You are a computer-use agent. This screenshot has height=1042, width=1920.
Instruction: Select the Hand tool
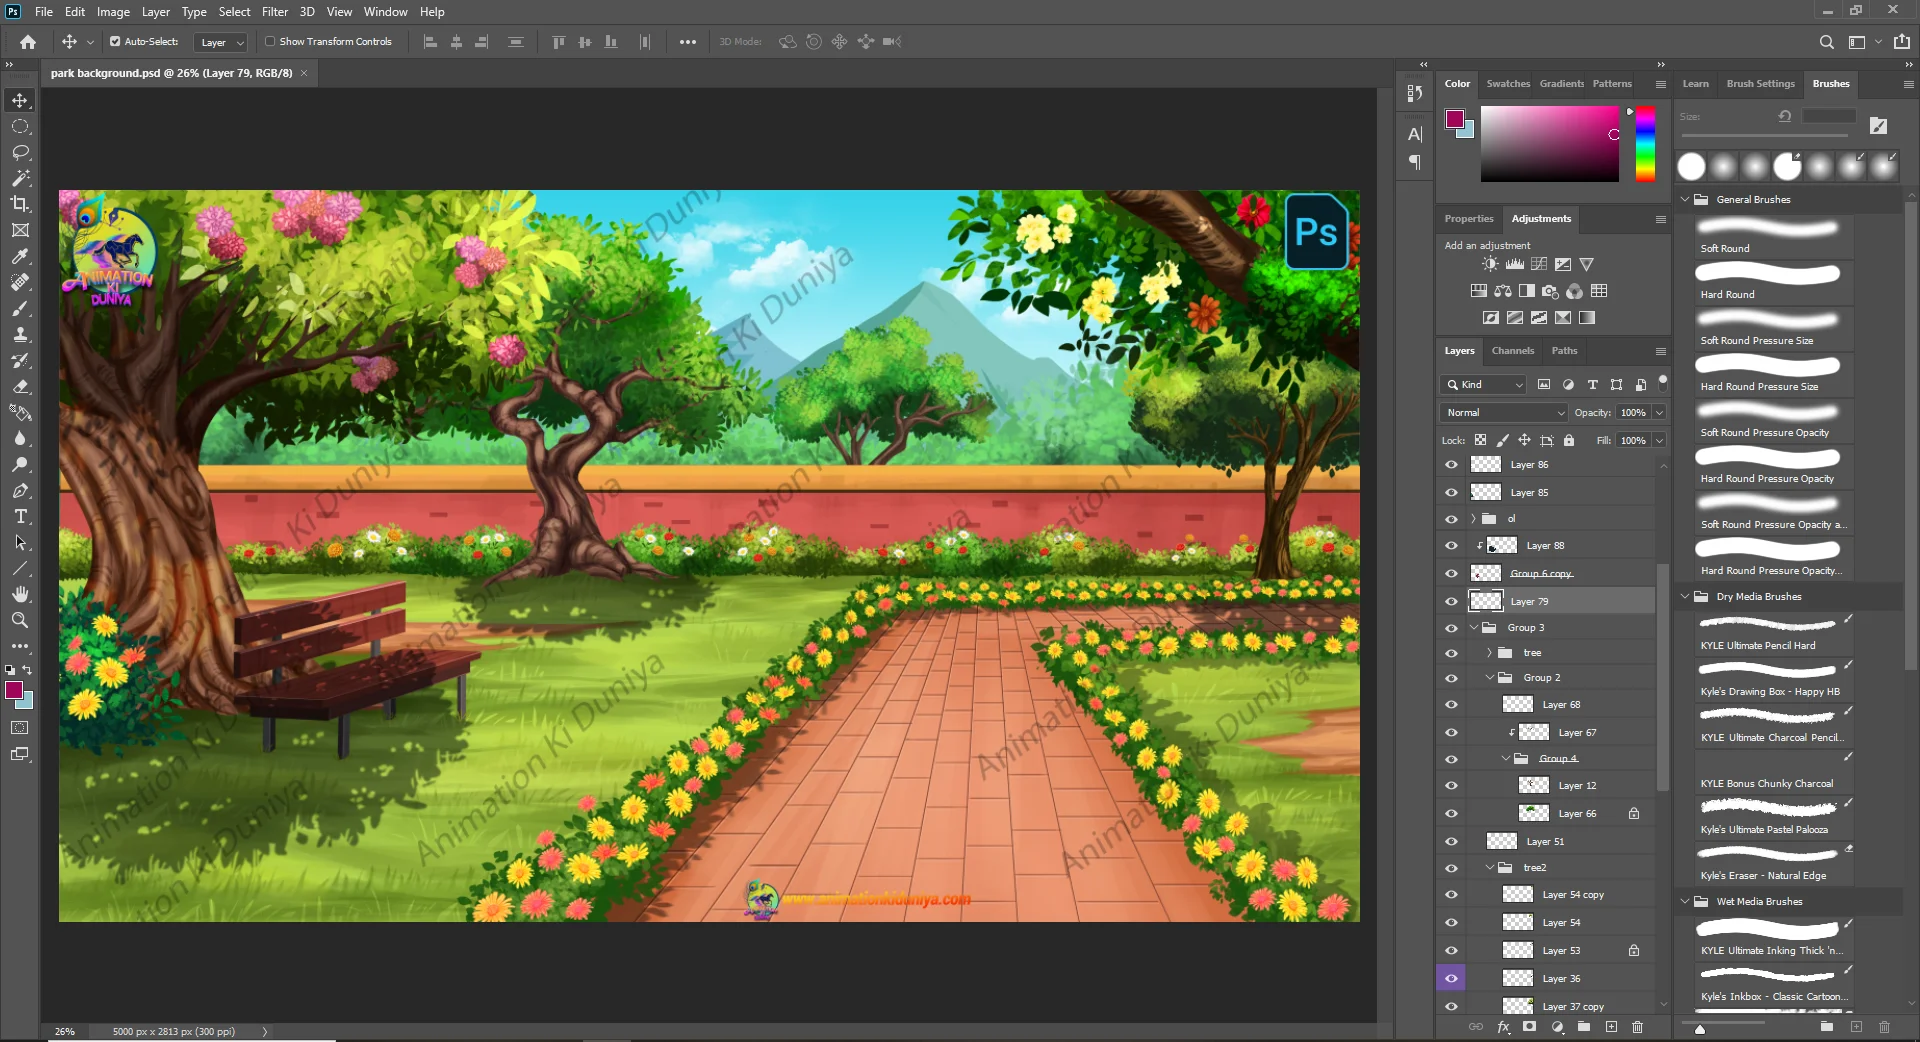(20, 594)
